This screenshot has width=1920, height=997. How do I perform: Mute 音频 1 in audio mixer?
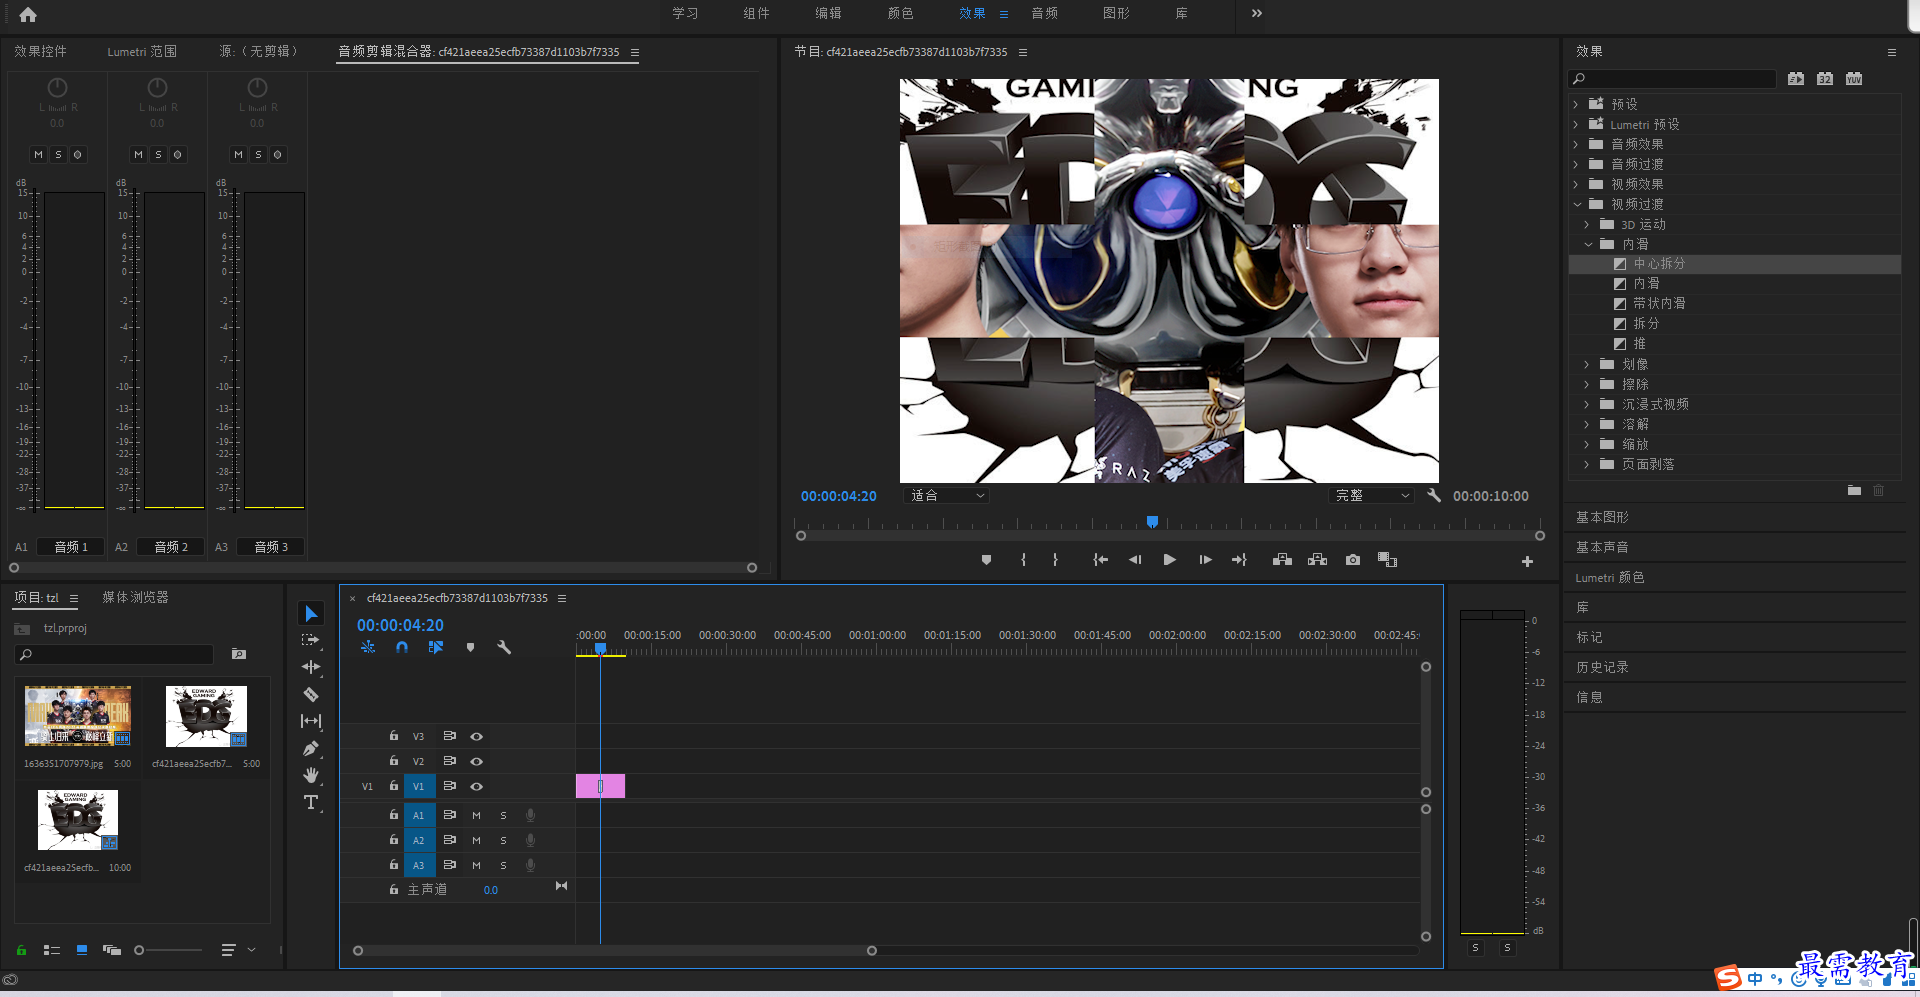38,154
